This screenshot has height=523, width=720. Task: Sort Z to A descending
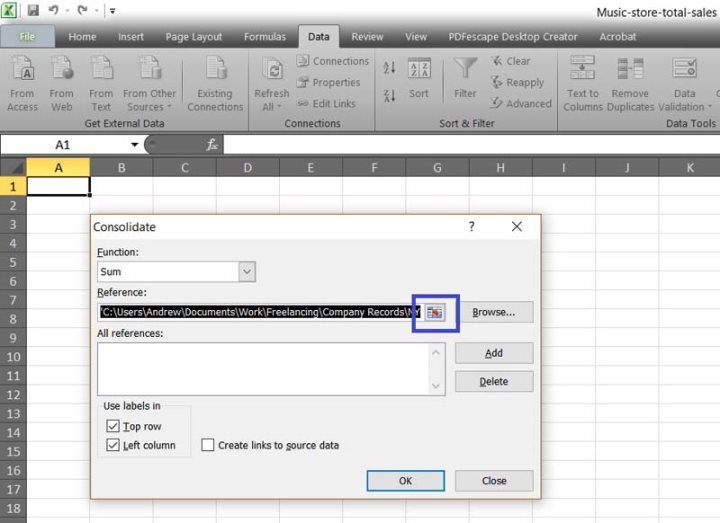[x=389, y=96]
